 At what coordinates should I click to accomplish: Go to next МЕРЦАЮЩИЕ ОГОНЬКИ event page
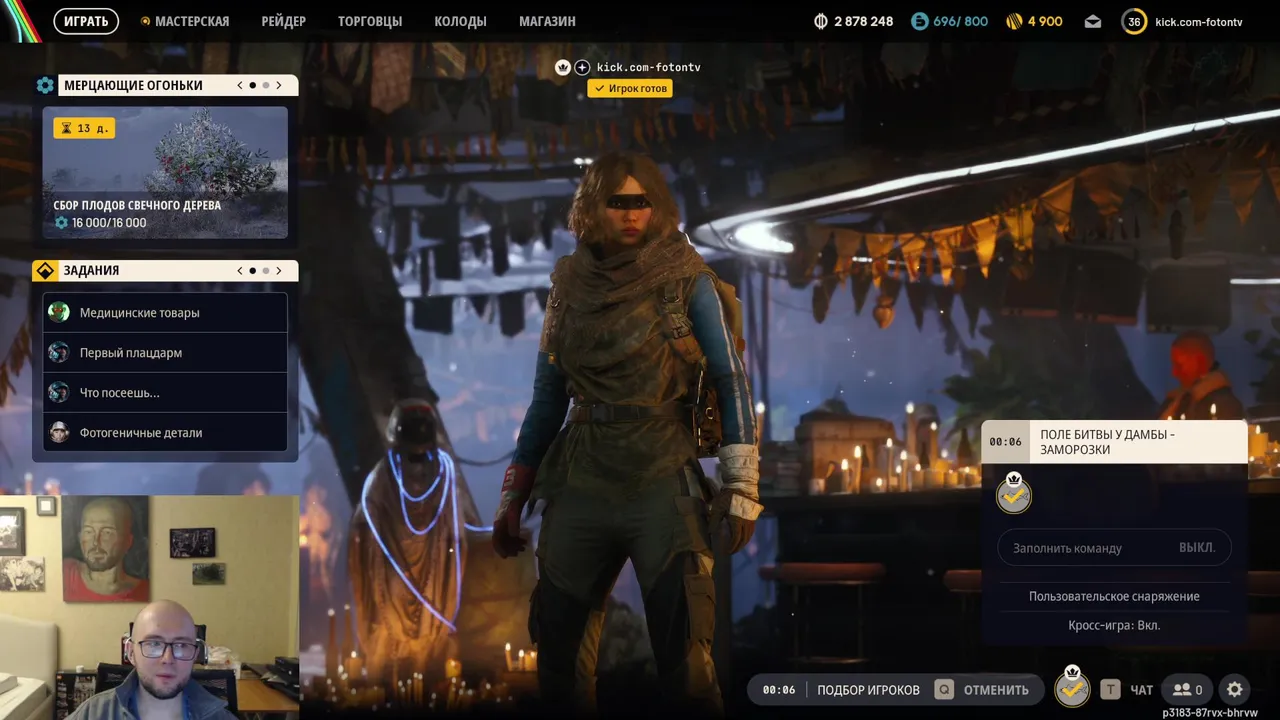tap(279, 85)
